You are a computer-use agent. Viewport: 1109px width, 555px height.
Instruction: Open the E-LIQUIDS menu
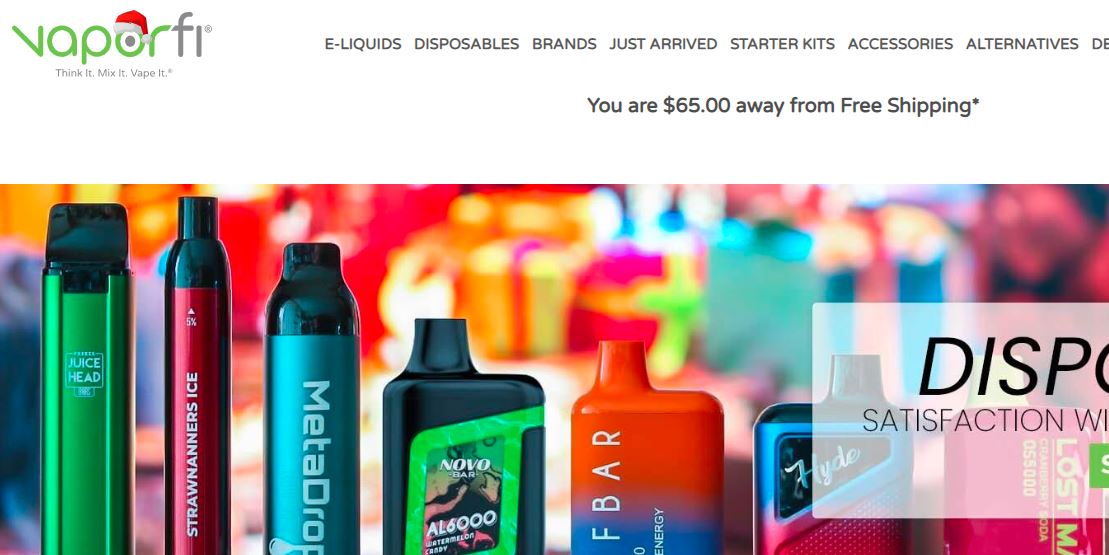pyautogui.click(x=363, y=44)
